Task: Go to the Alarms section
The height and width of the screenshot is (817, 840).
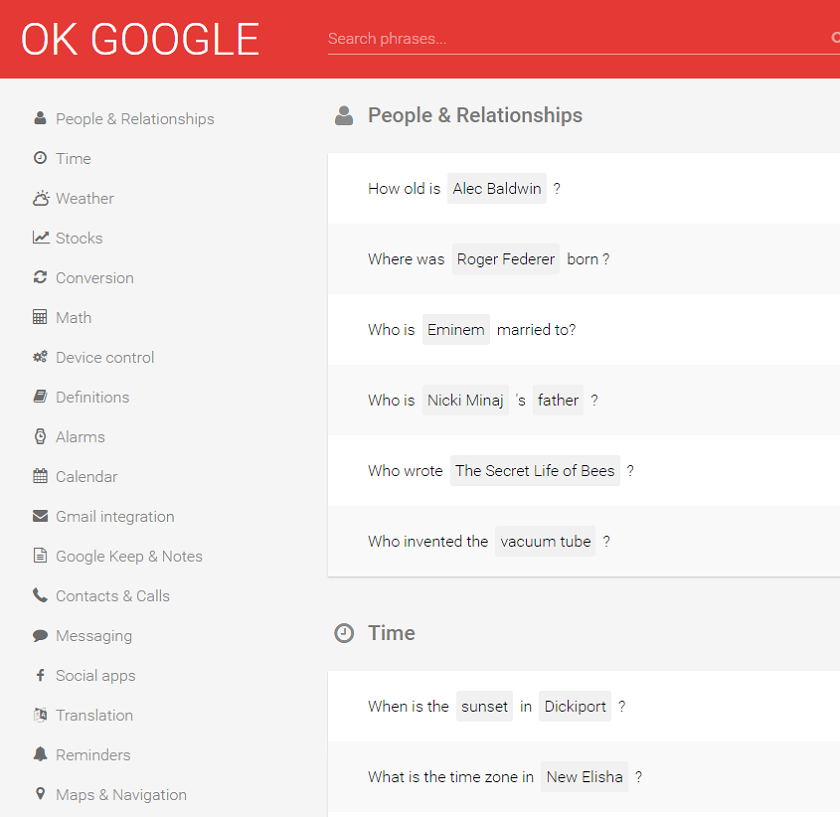Action: coord(80,437)
